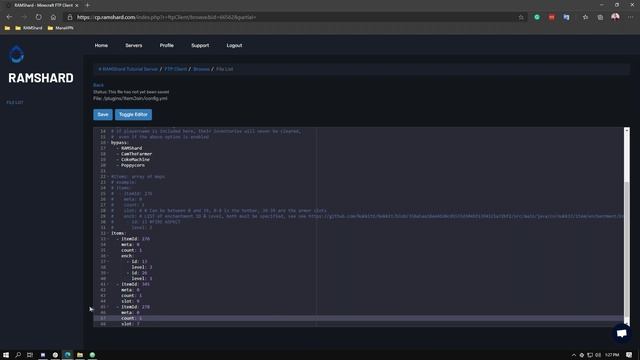Open File Explorer from taskbar
The width and height of the screenshot is (640, 360).
pyautogui.click(x=80, y=355)
